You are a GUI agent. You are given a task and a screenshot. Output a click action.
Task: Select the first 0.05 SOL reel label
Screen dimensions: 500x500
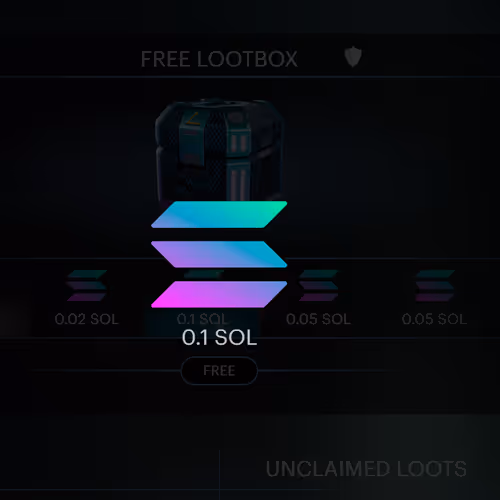coord(318,319)
